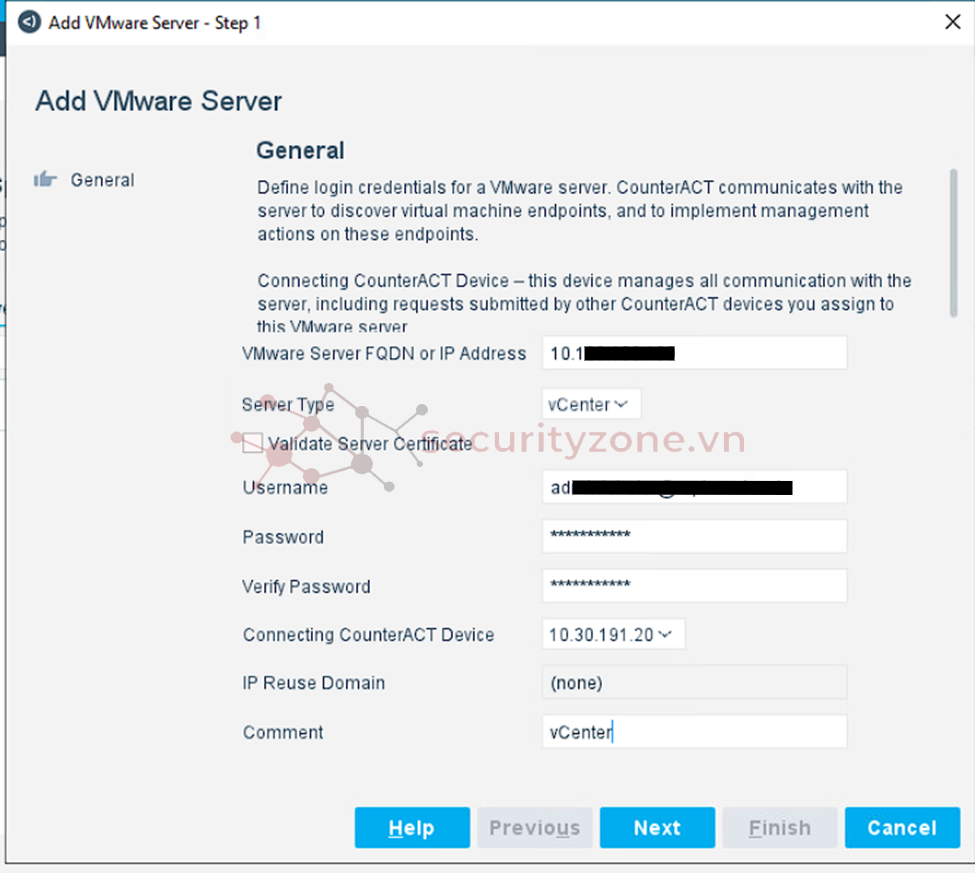
Task: Focus the Verify Password input field
Action: click(694, 586)
